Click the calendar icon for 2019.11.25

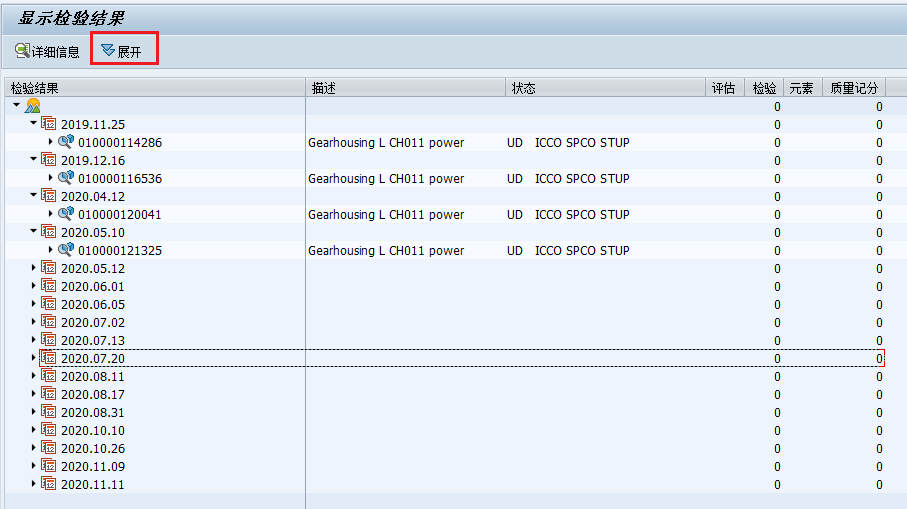click(49, 124)
